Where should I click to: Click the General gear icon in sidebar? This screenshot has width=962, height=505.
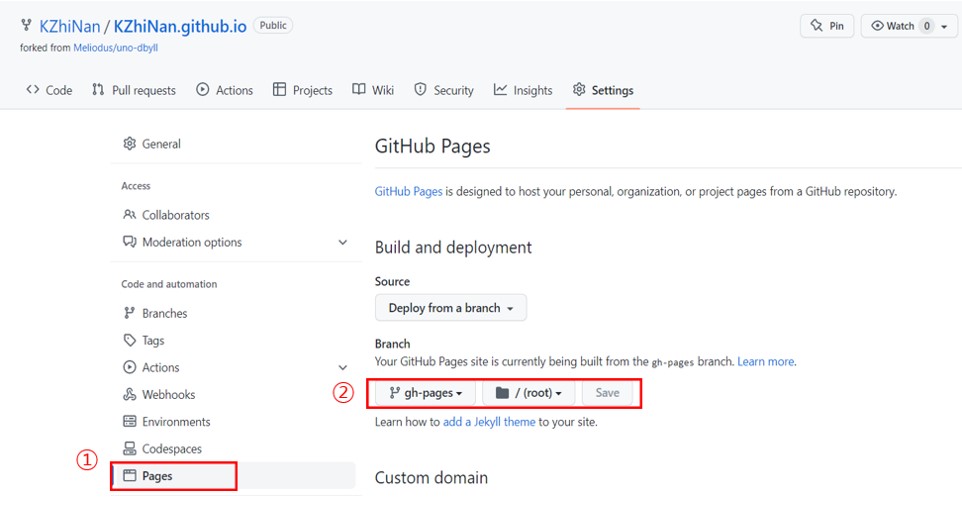point(129,144)
